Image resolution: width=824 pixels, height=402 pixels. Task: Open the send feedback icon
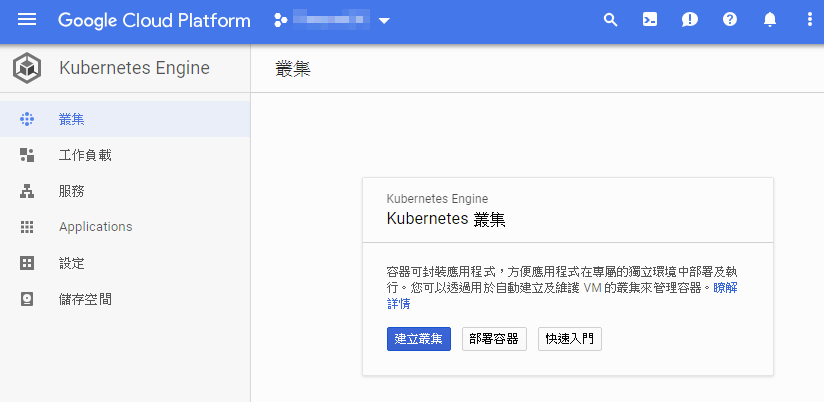(689, 20)
